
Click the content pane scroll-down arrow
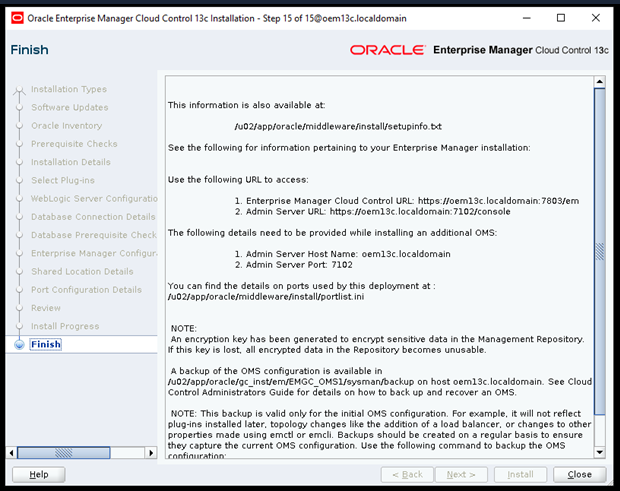[x=599, y=452]
